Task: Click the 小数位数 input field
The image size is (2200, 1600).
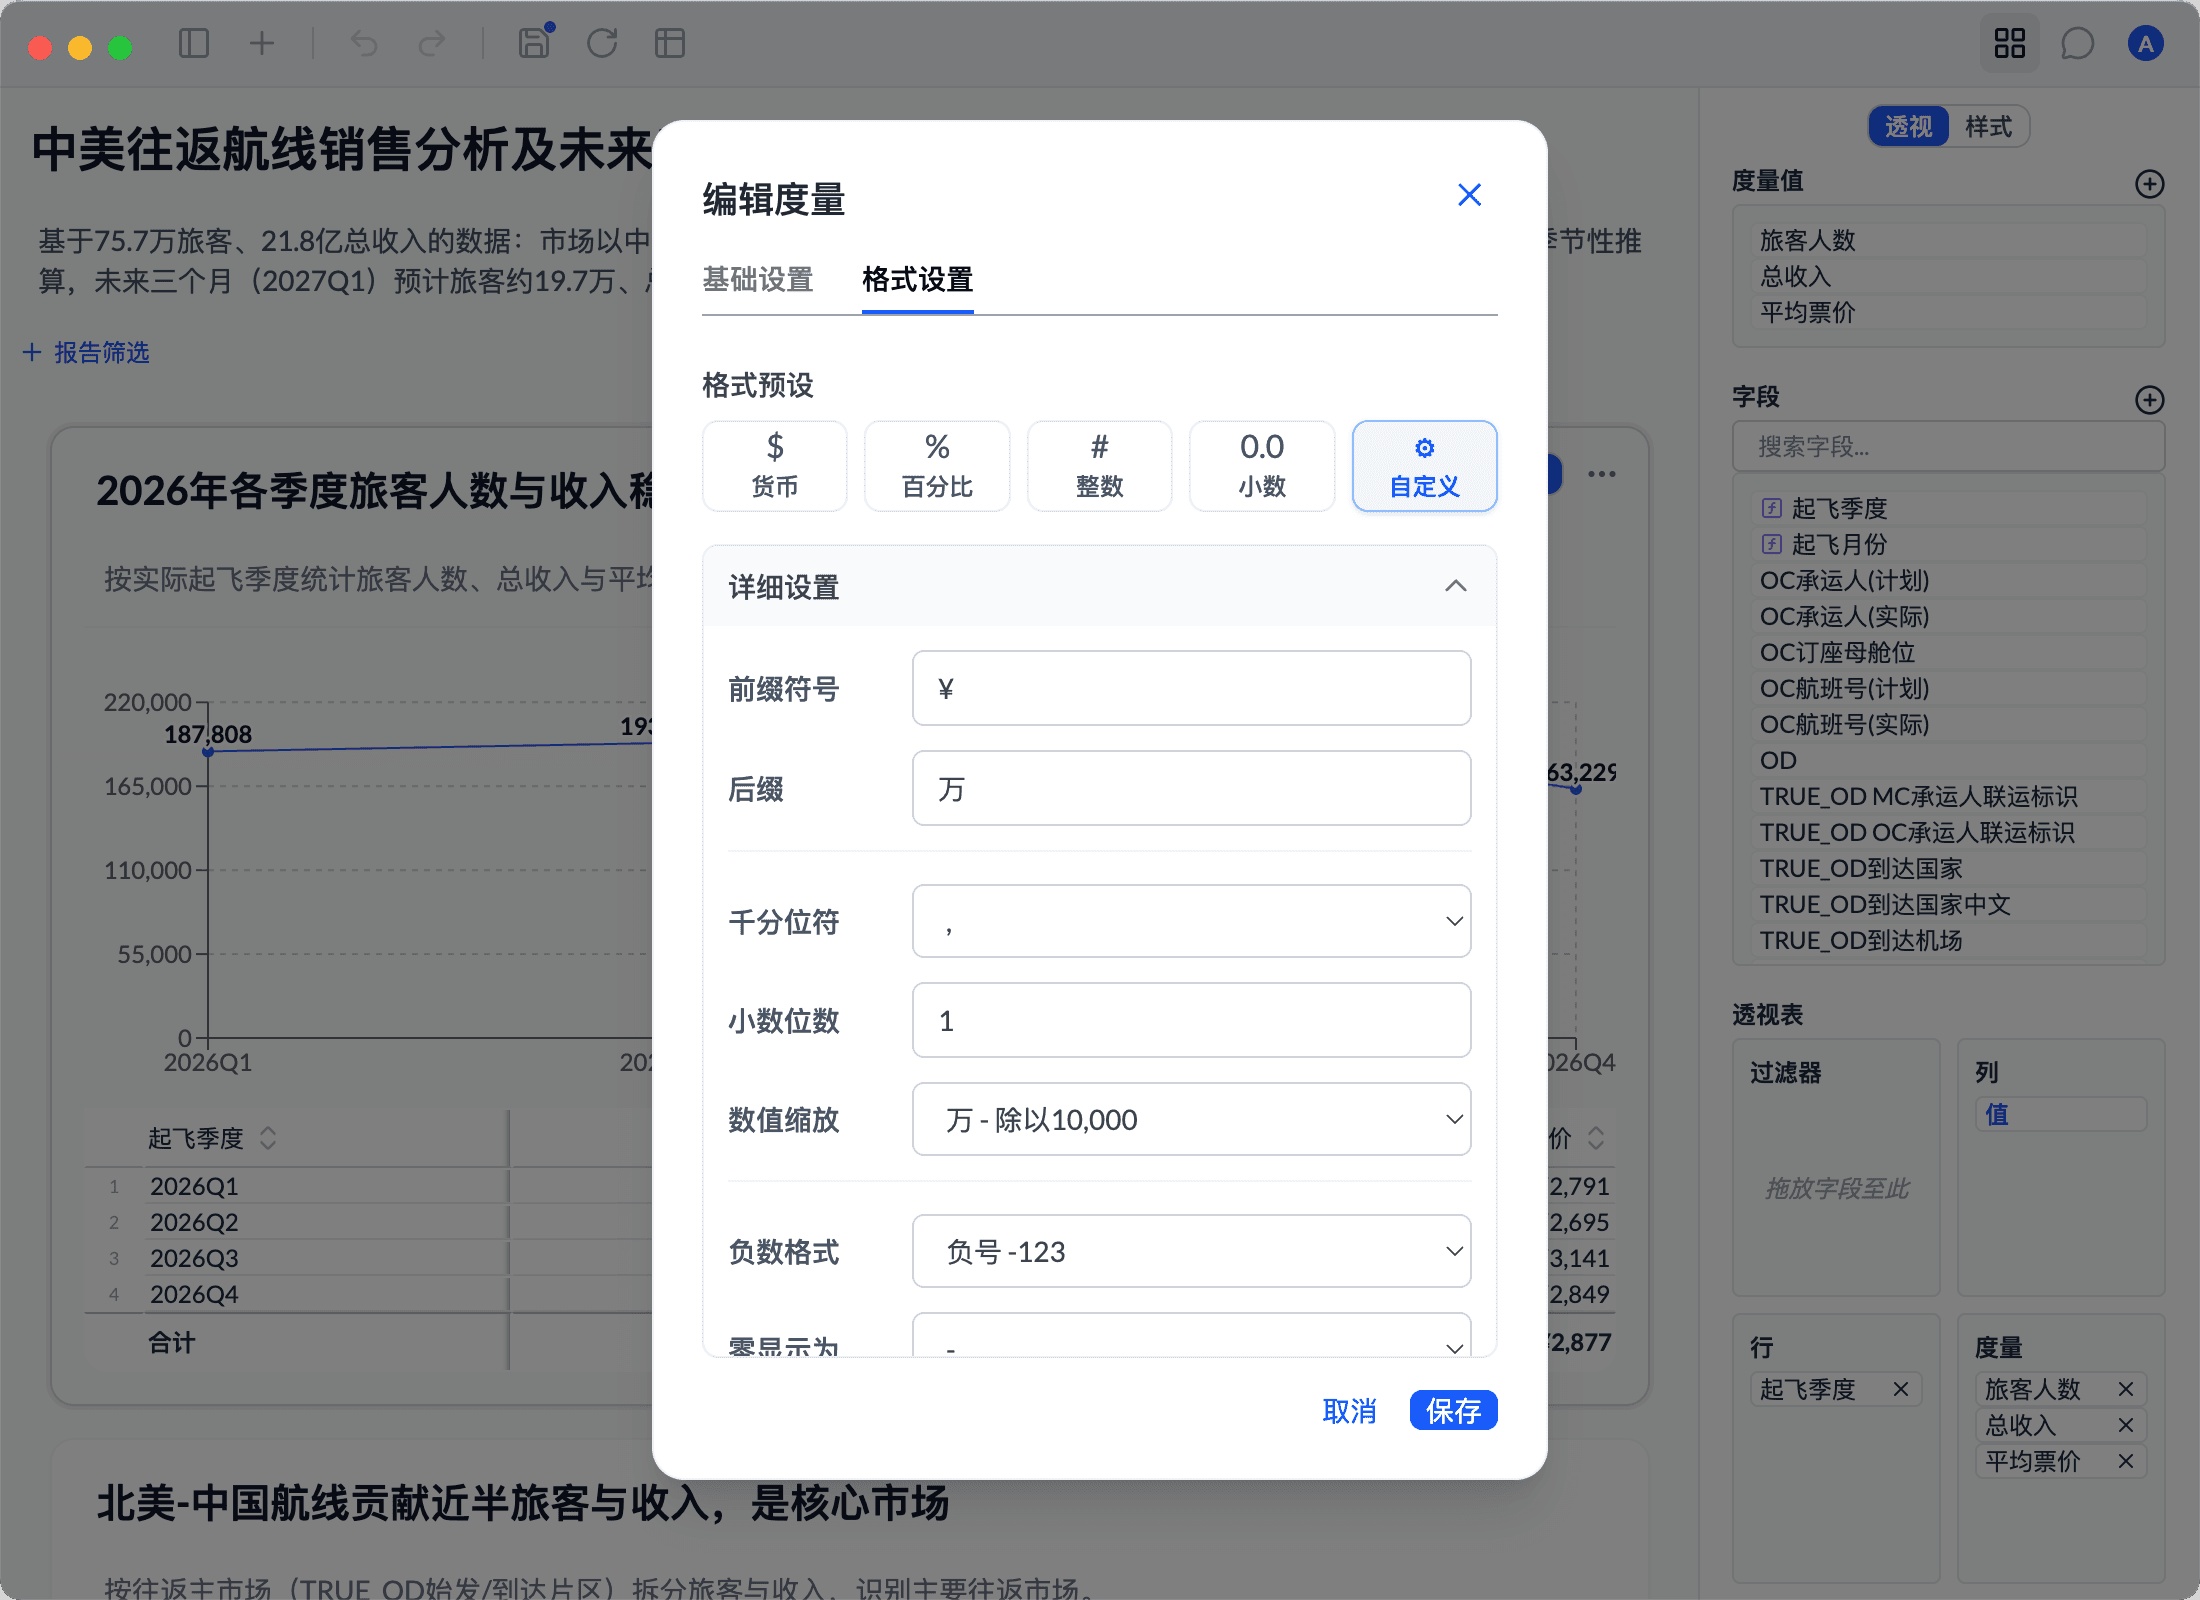Action: (x=1191, y=1020)
